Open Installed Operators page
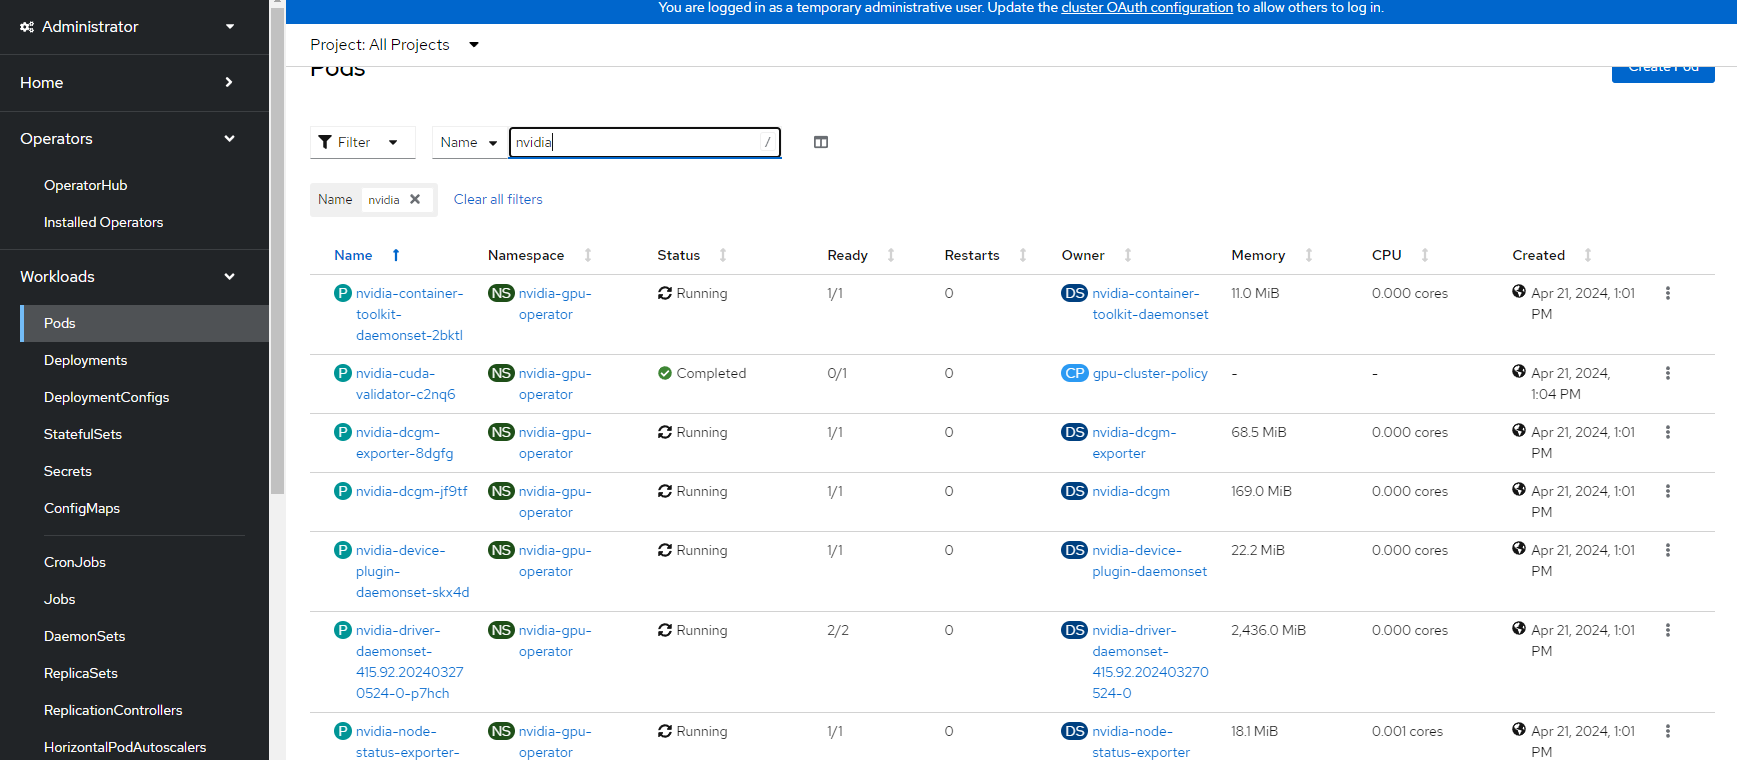This screenshot has height=760, width=1737. (x=104, y=222)
